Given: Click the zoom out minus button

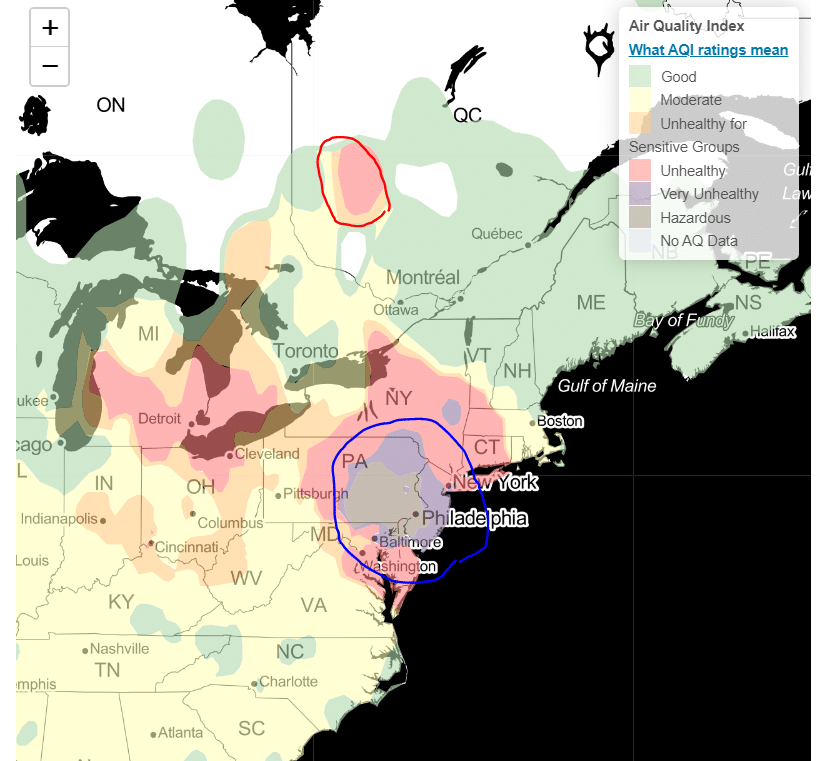Looking at the screenshot, I should click(x=50, y=67).
